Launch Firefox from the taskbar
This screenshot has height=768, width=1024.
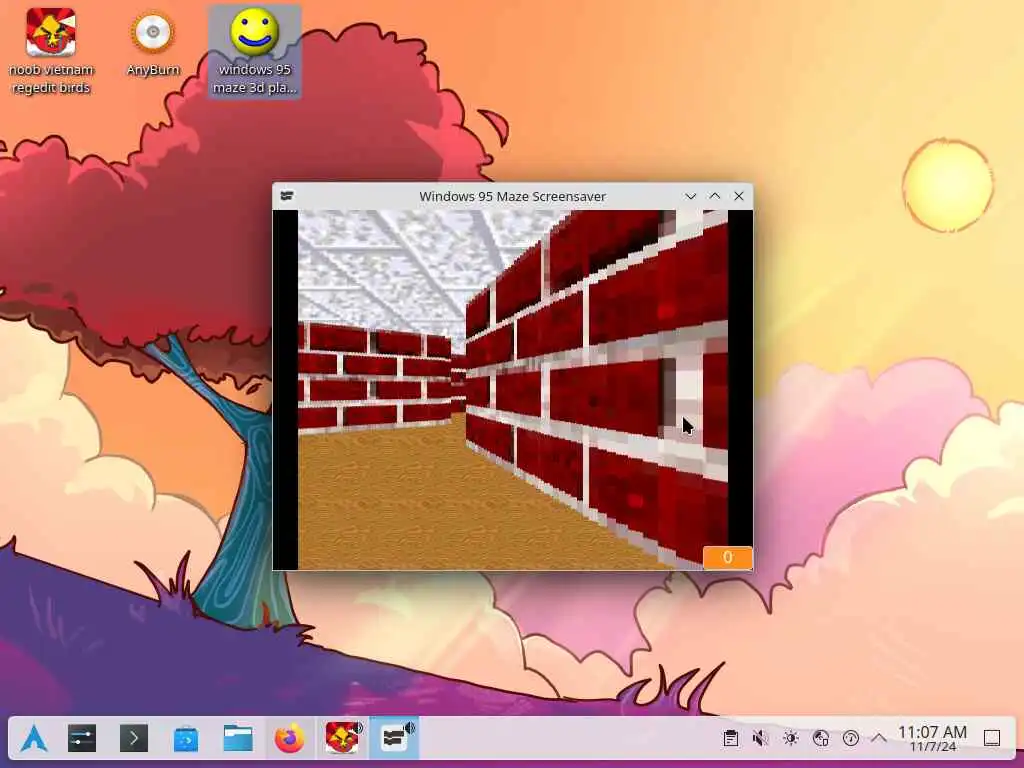coord(290,739)
